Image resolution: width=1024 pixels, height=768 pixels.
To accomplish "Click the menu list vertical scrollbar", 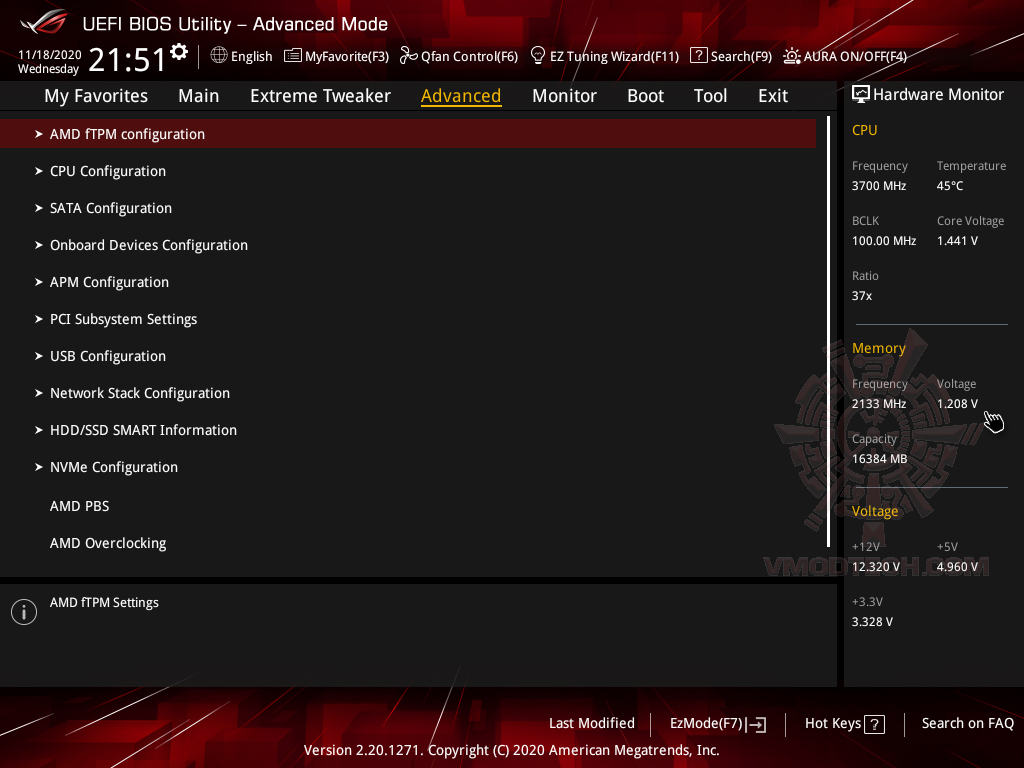I will tap(828, 331).
